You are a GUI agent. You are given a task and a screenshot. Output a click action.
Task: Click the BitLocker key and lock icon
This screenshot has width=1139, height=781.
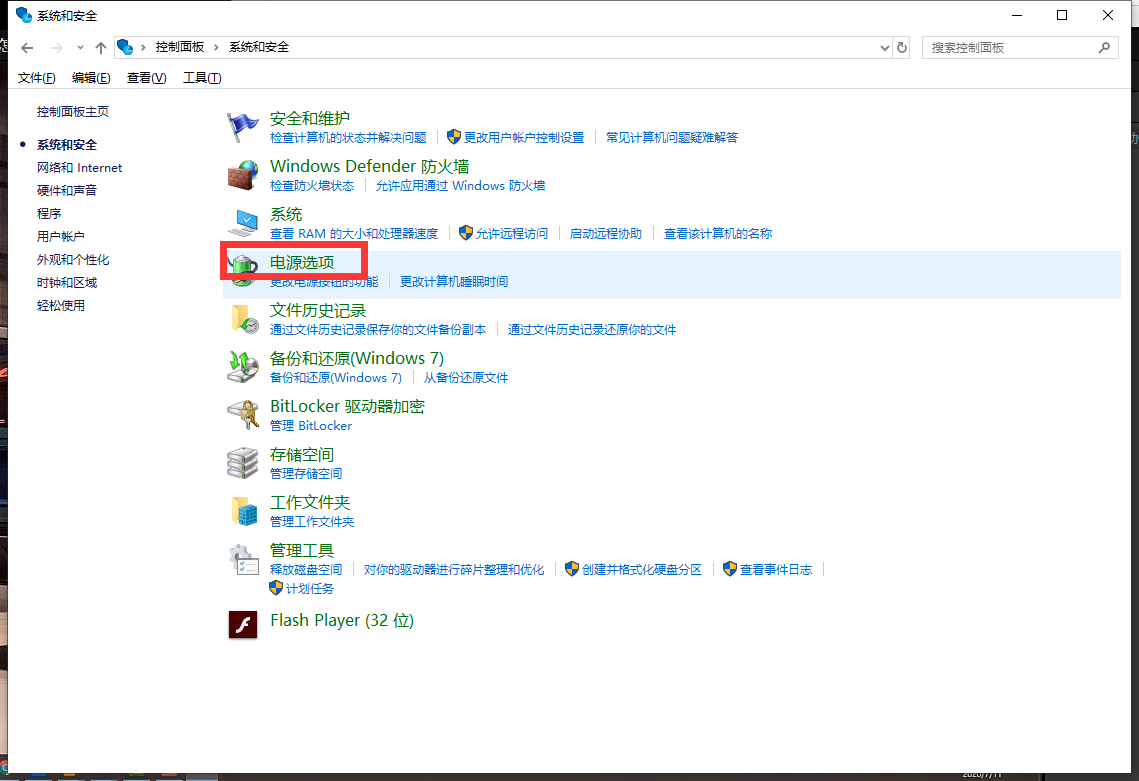(243, 415)
